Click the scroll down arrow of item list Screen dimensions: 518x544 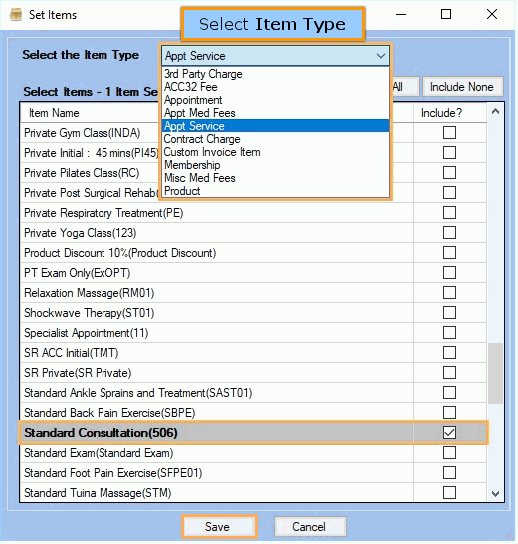495,493
